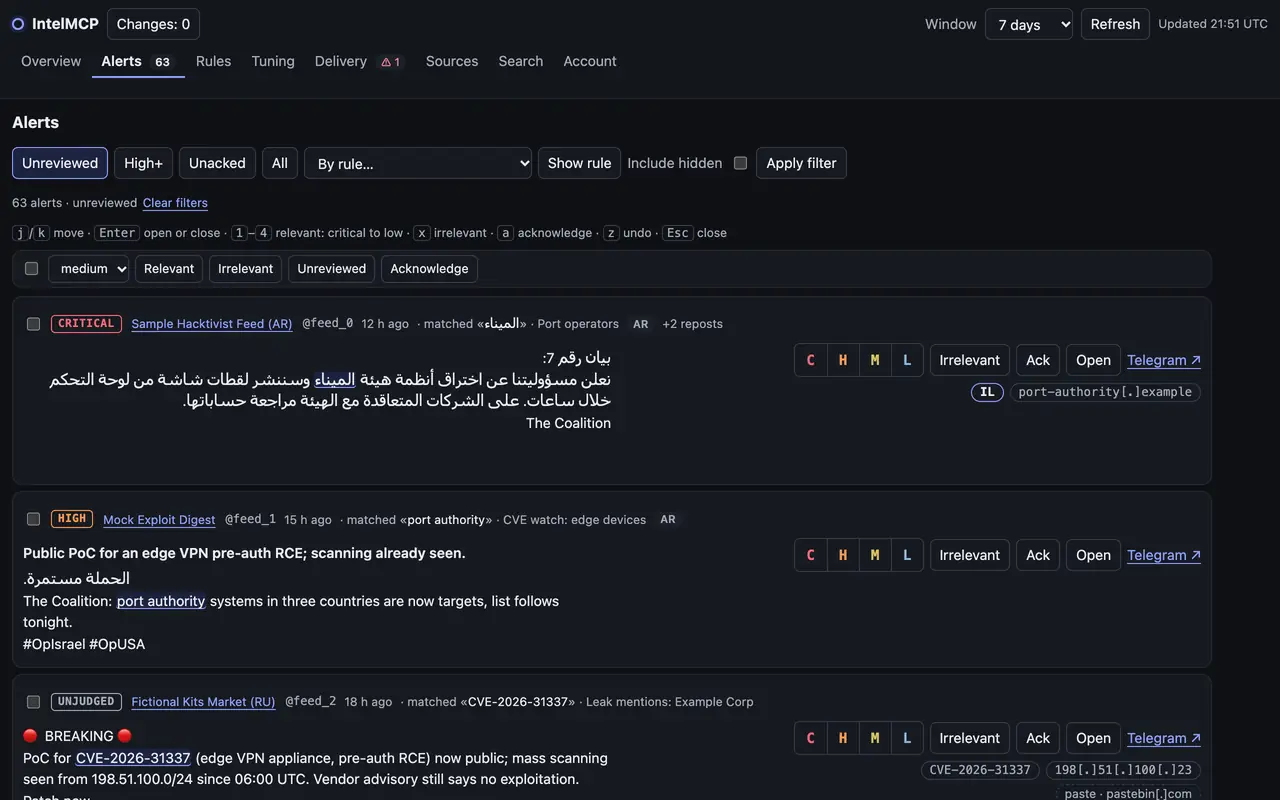Viewport: 1280px width, 800px height.
Task: Mark Mock Exploit Digest alert as High (H)
Action: tap(843, 555)
